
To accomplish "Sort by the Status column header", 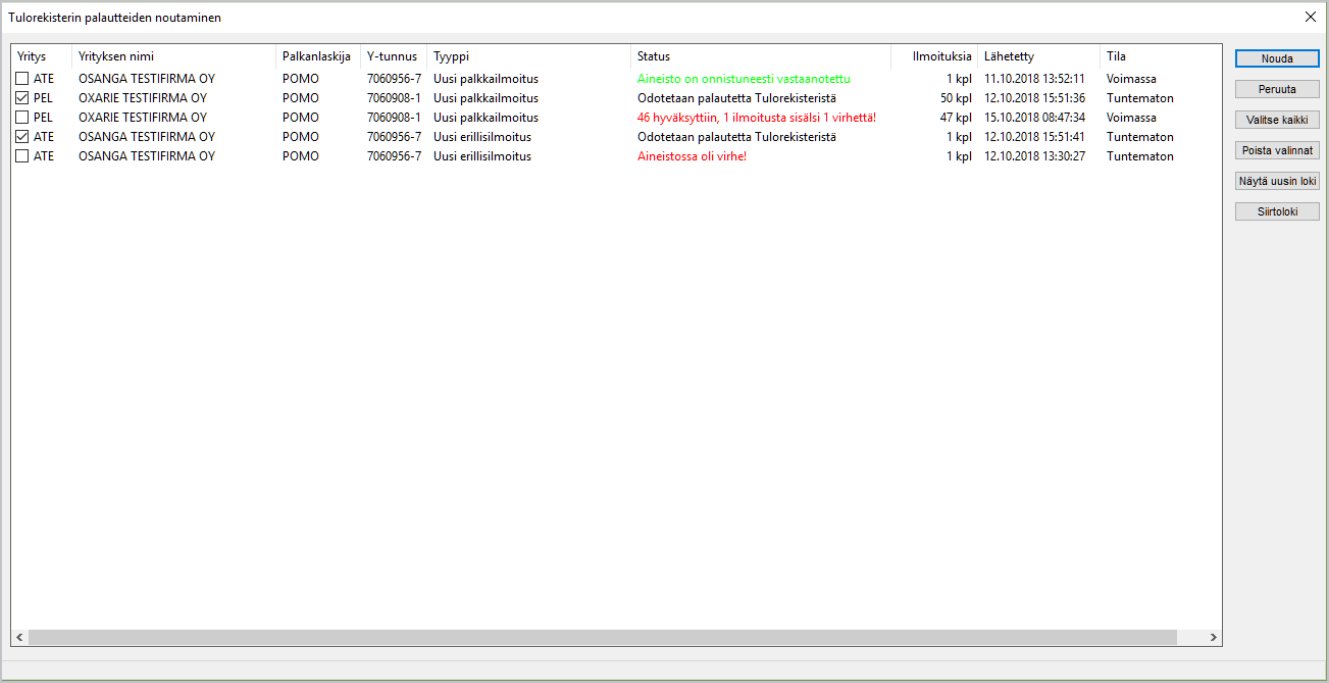I will point(760,57).
